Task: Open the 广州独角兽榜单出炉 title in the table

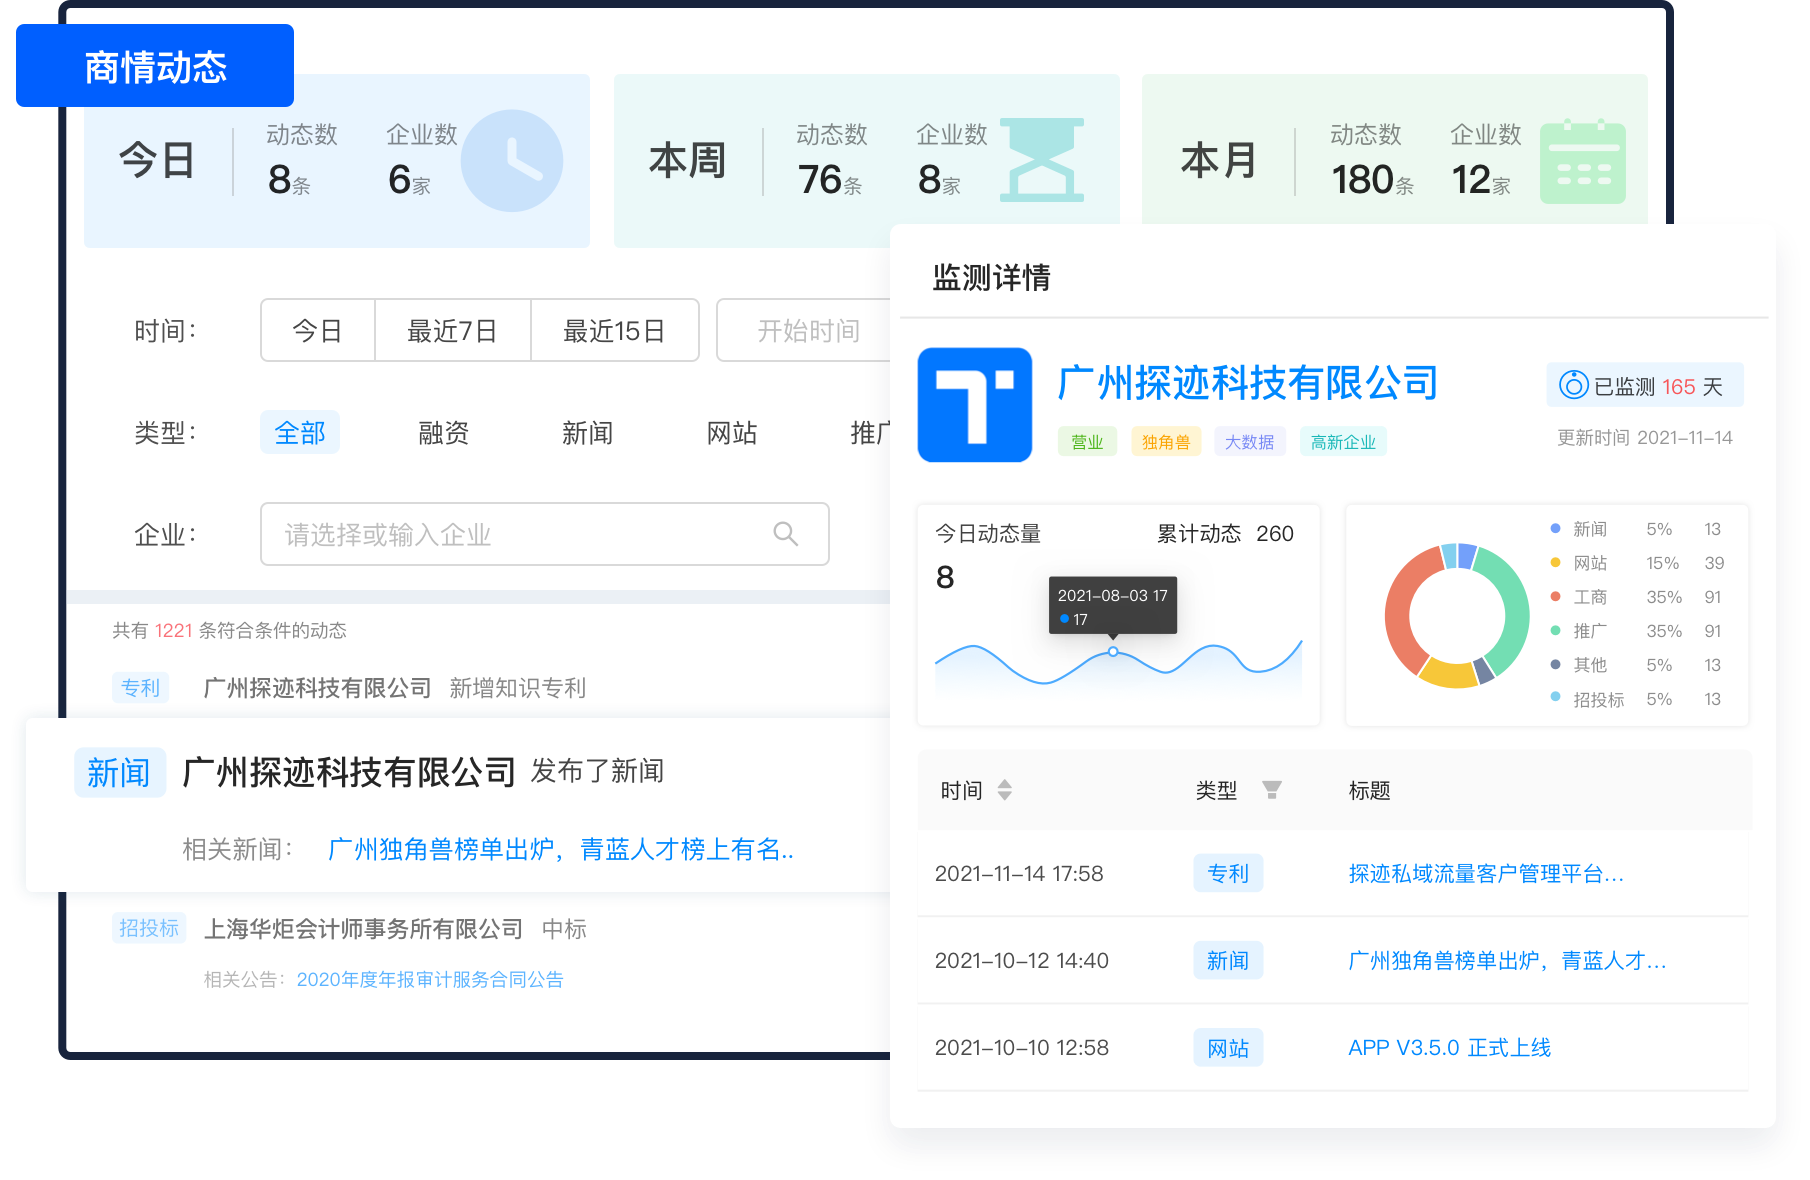Action: click(x=1507, y=960)
